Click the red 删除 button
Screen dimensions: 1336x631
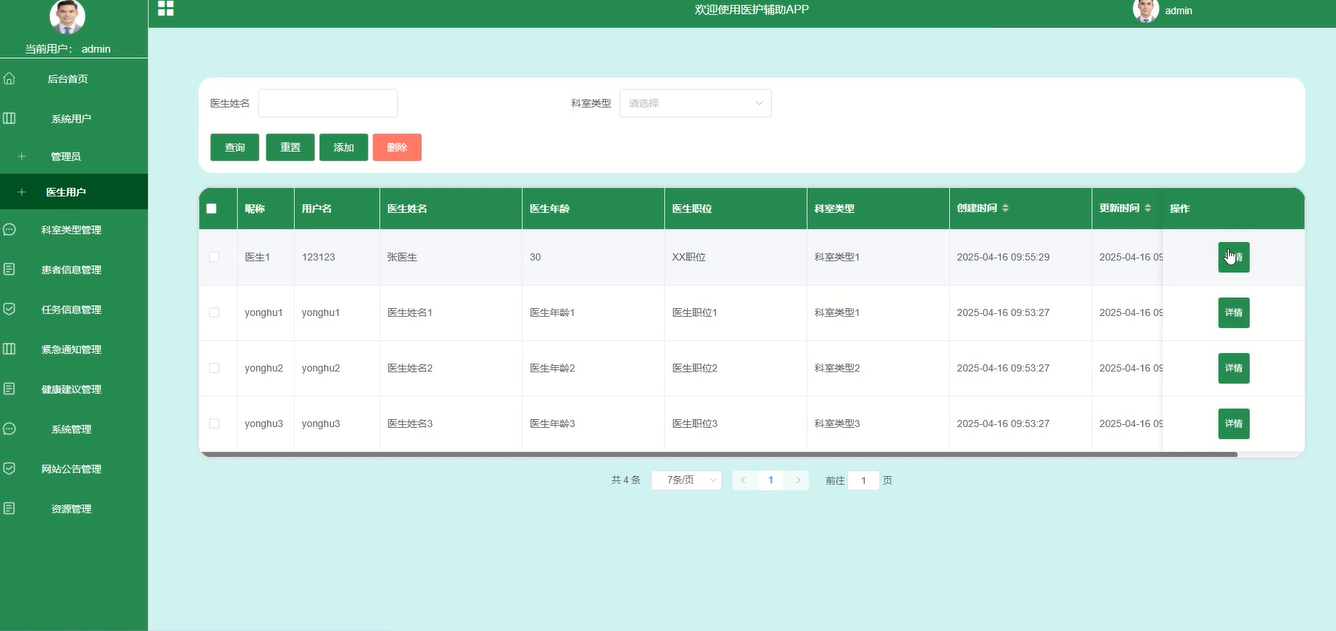coord(397,147)
